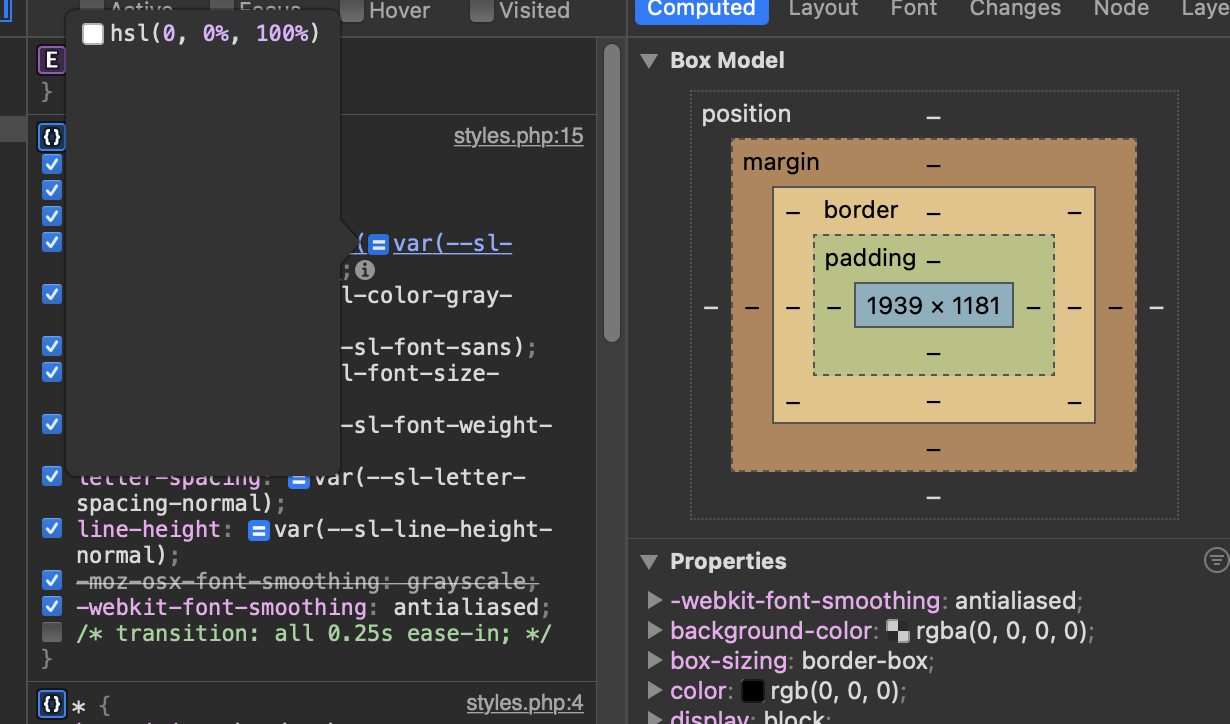Open the styles.php:15 source link
The height and width of the screenshot is (724, 1230).
[x=519, y=135]
